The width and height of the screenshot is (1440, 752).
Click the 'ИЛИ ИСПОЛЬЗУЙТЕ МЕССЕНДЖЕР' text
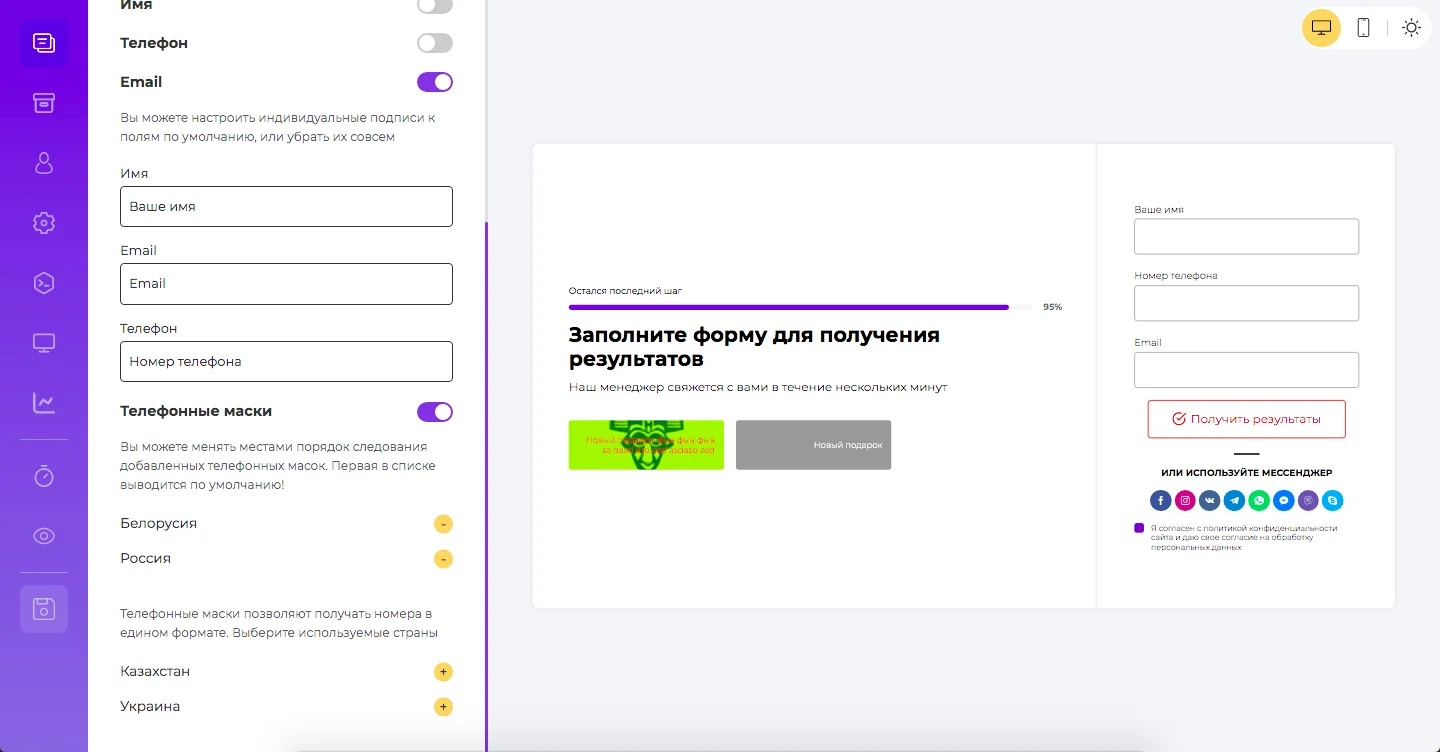[x=1246, y=473]
